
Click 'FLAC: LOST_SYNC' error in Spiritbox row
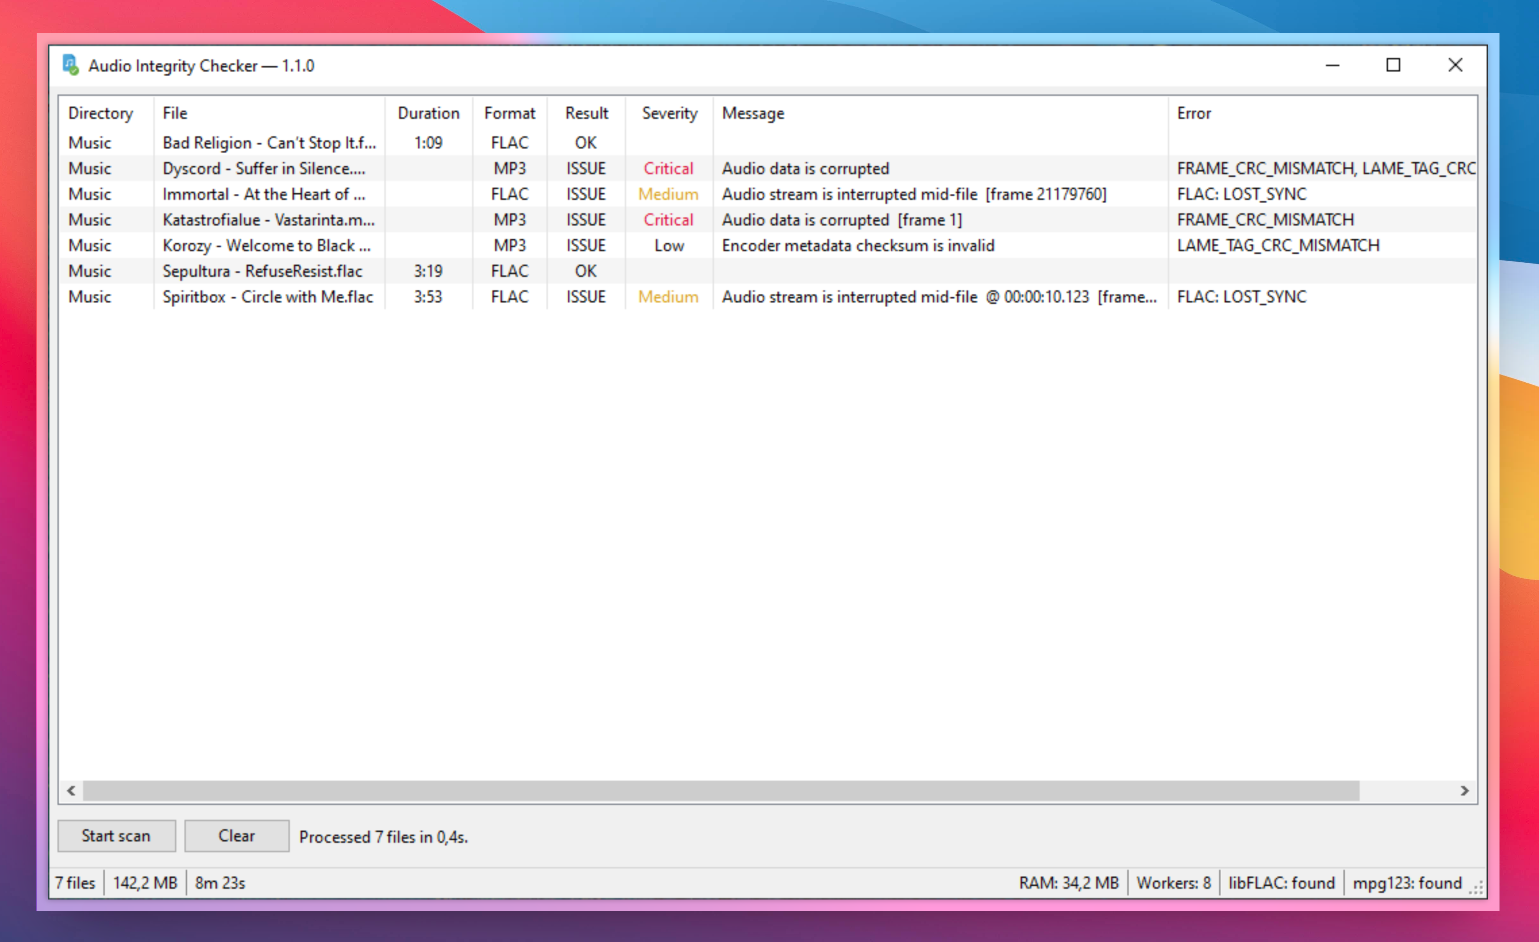(x=1241, y=297)
